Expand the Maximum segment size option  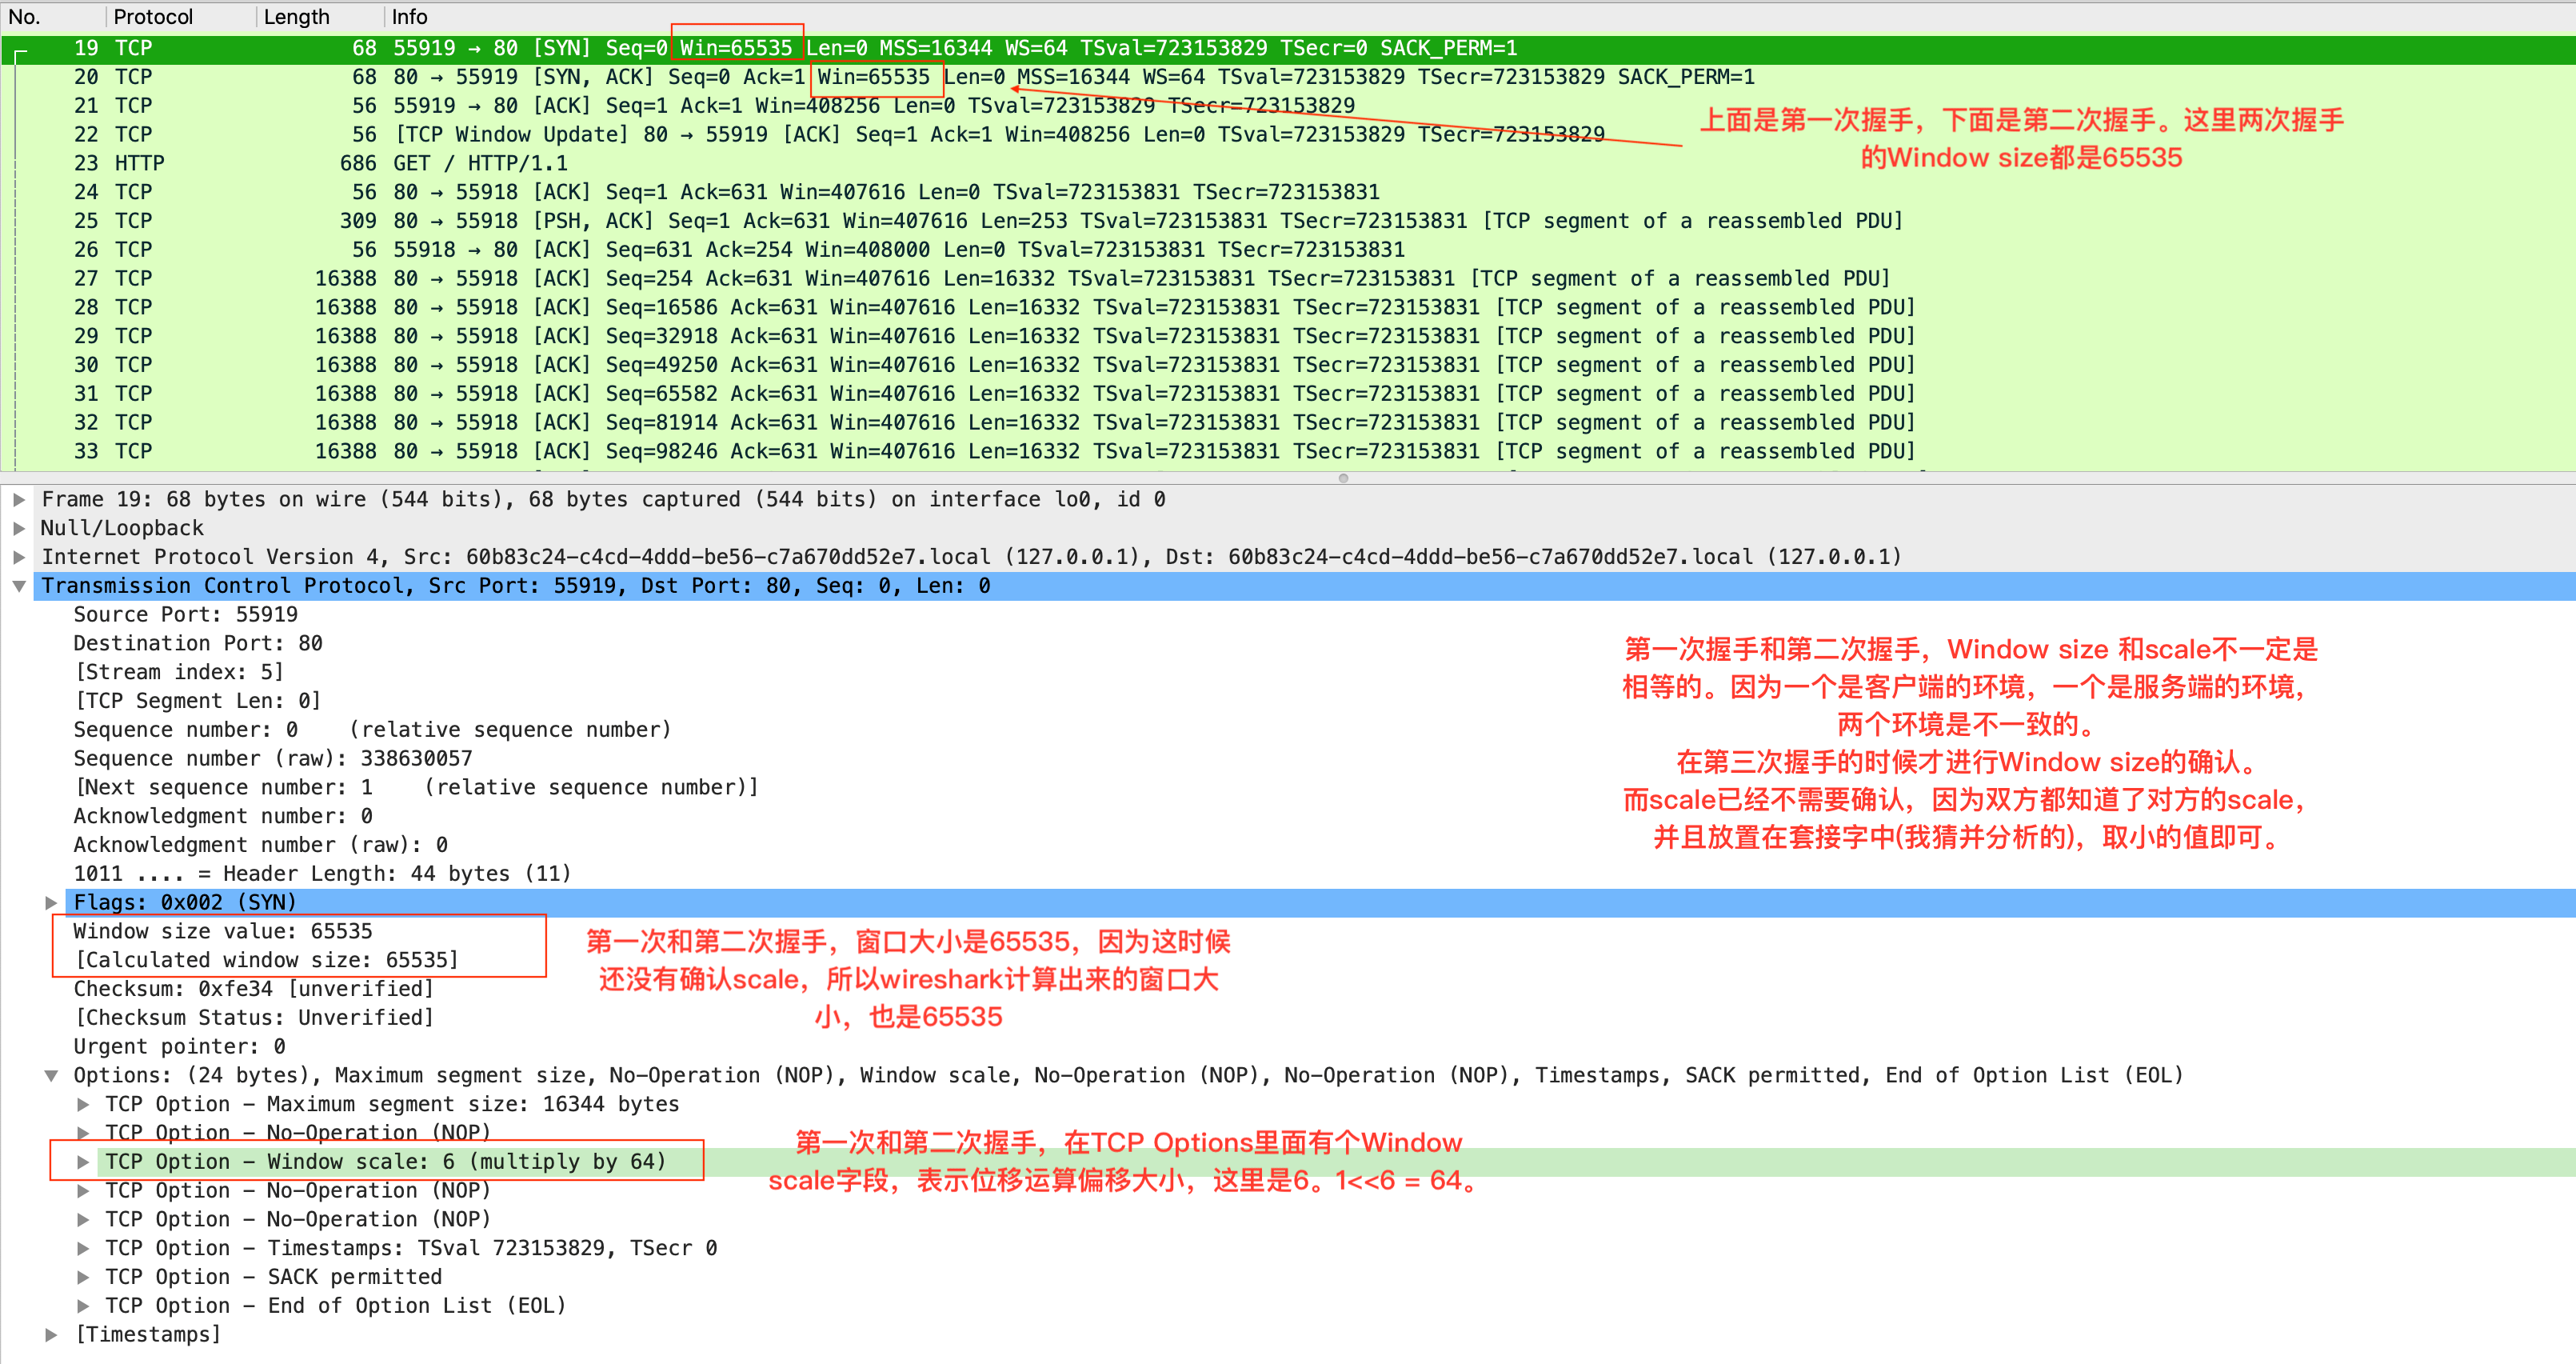pyautogui.click(x=83, y=1105)
